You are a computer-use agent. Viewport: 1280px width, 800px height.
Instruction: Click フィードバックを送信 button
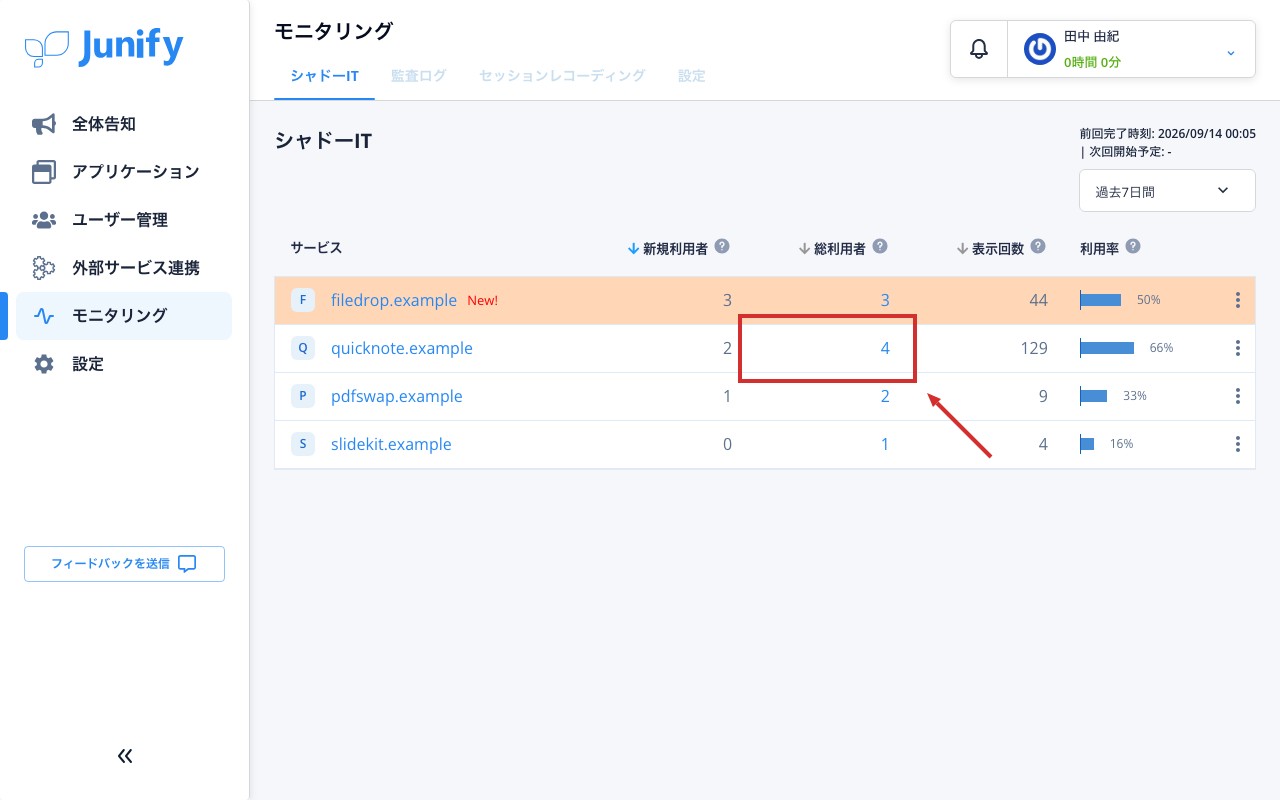point(124,564)
